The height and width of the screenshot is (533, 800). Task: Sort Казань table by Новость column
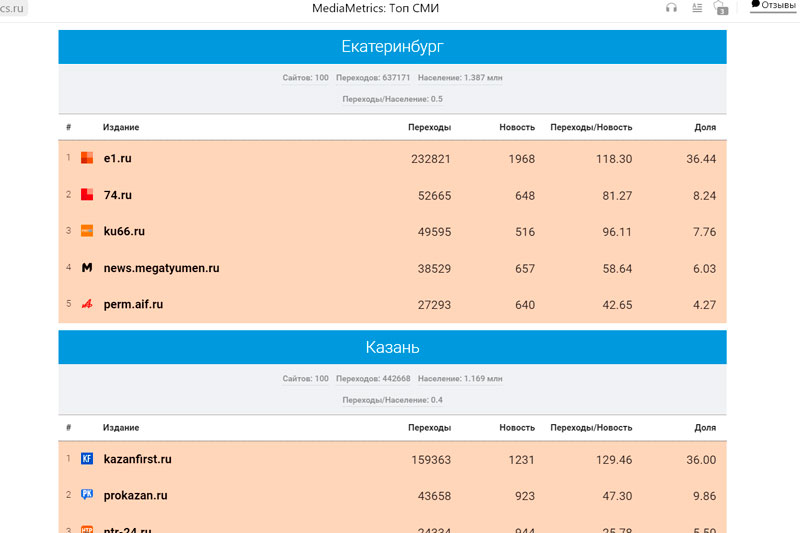click(x=517, y=428)
